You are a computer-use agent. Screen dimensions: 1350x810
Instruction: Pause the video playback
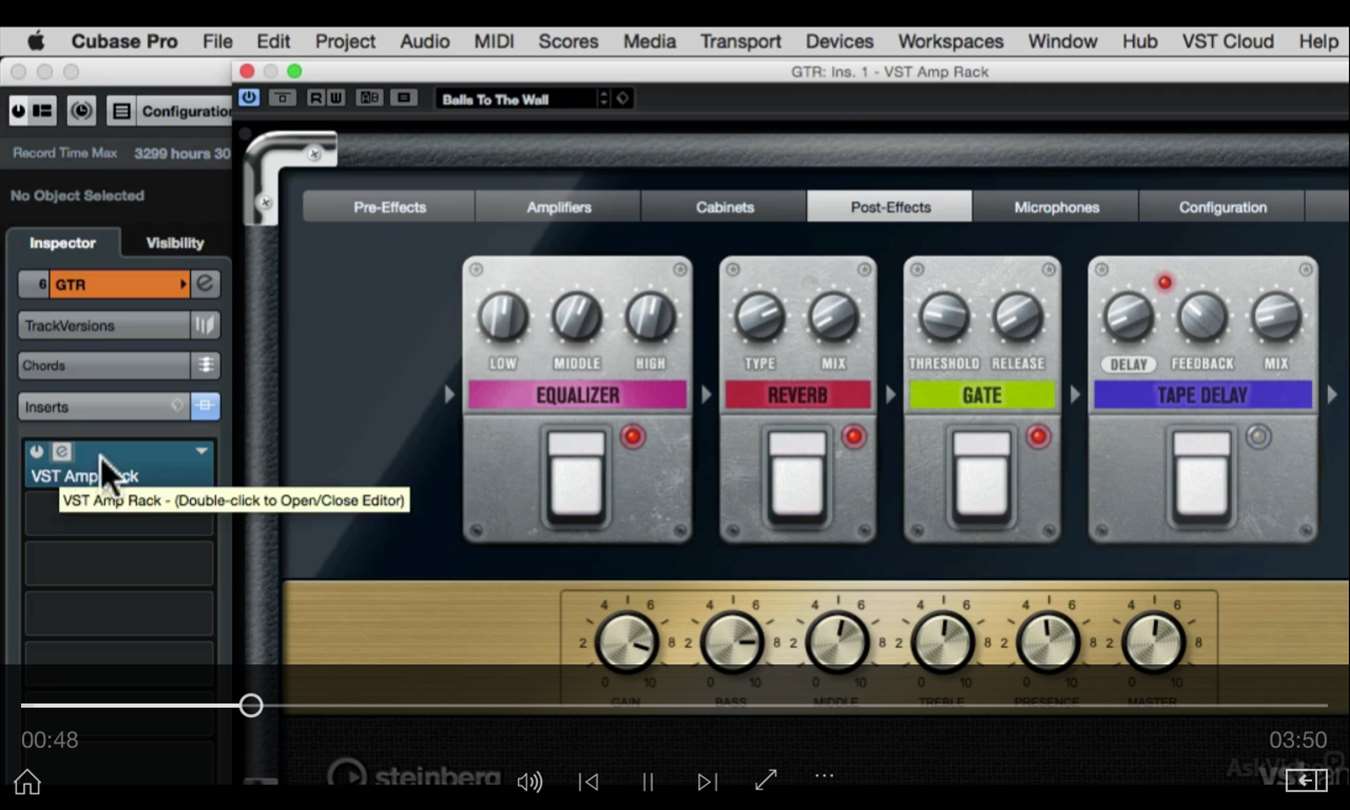(x=647, y=782)
